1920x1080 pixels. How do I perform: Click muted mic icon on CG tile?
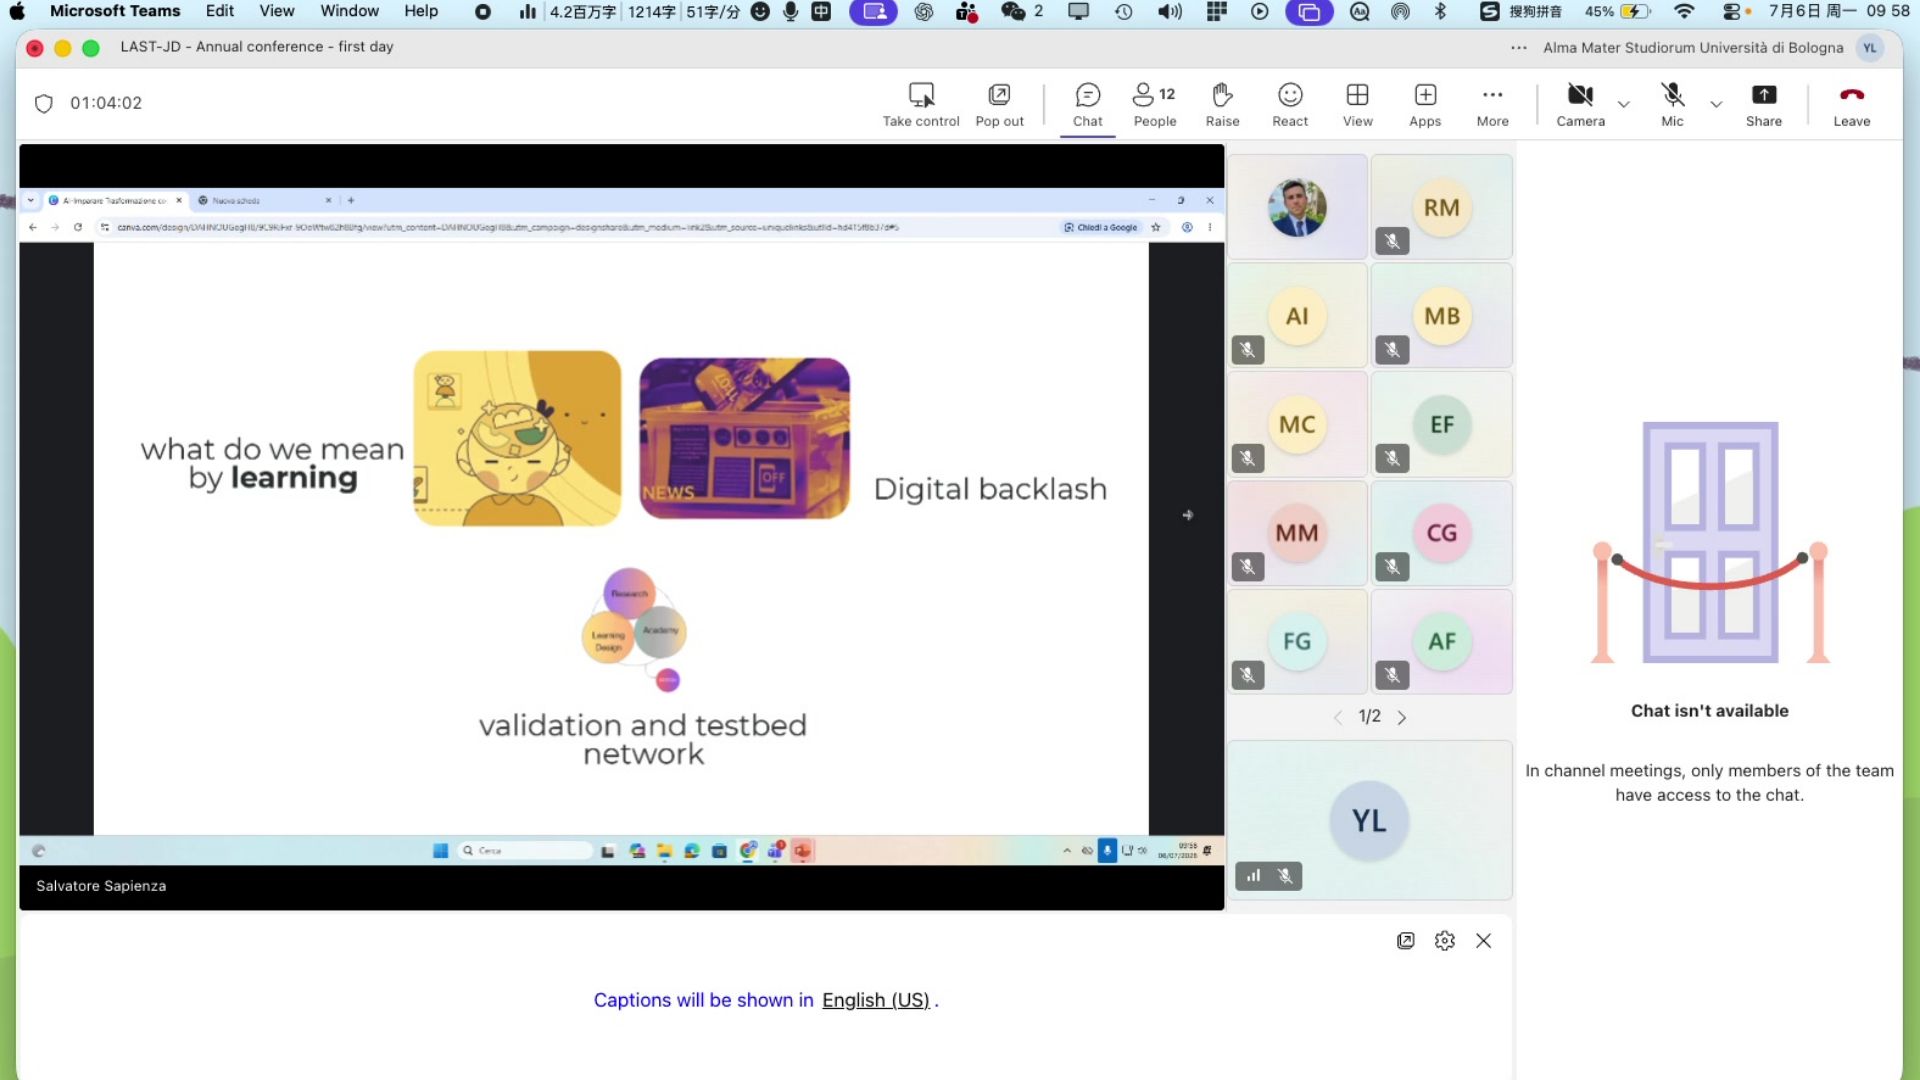(x=1391, y=567)
